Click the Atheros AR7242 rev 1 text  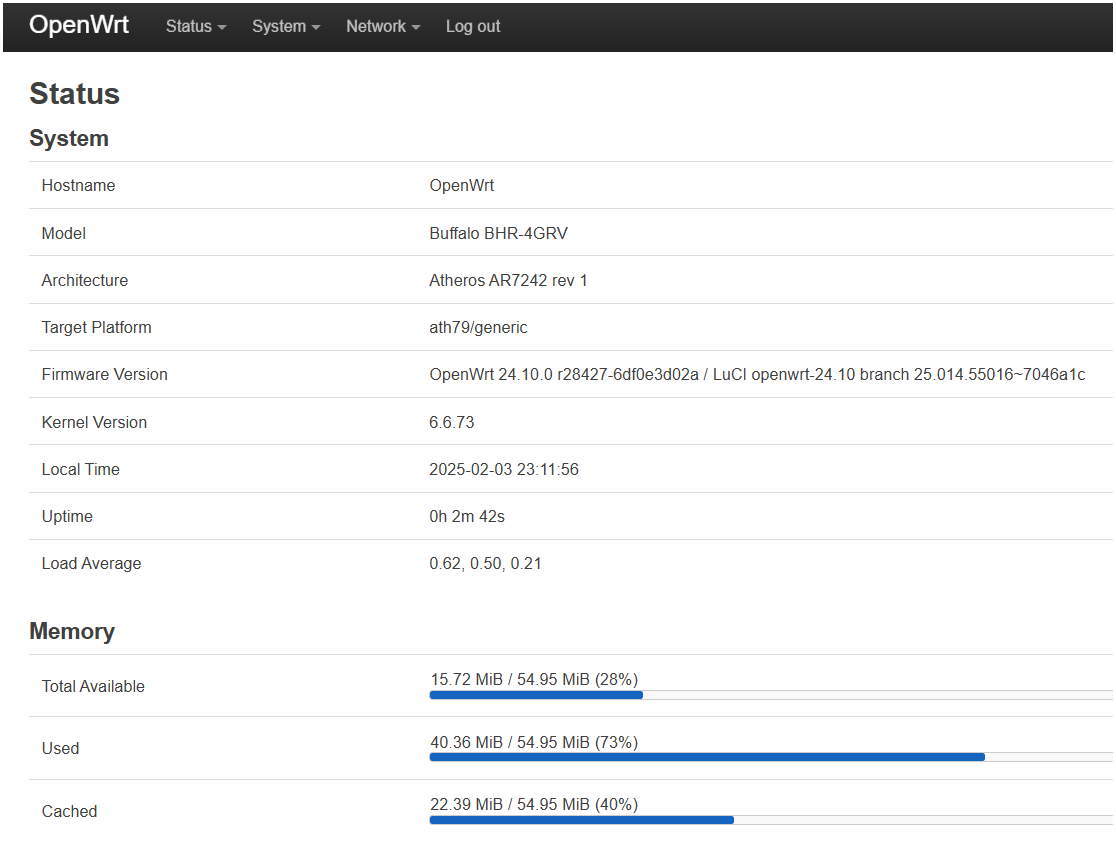[x=508, y=280]
